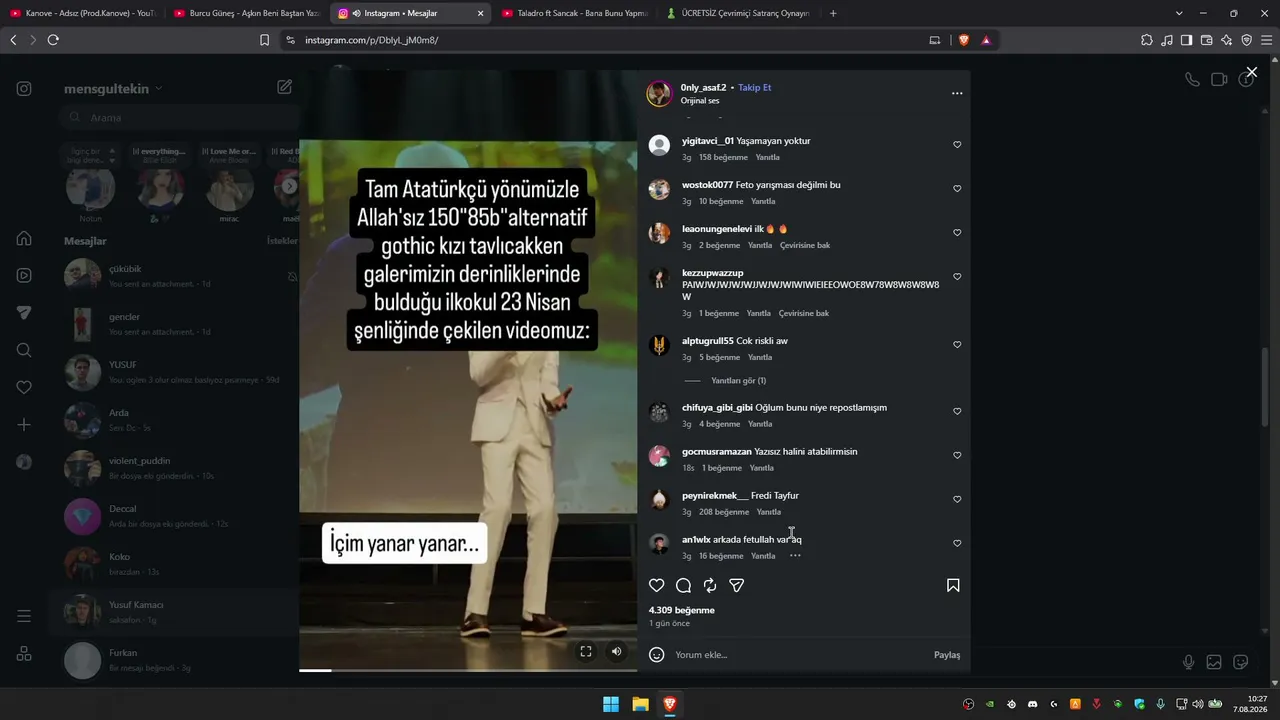Close the post overlay with the X
This screenshot has height=720, width=1280.
point(1251,72)
